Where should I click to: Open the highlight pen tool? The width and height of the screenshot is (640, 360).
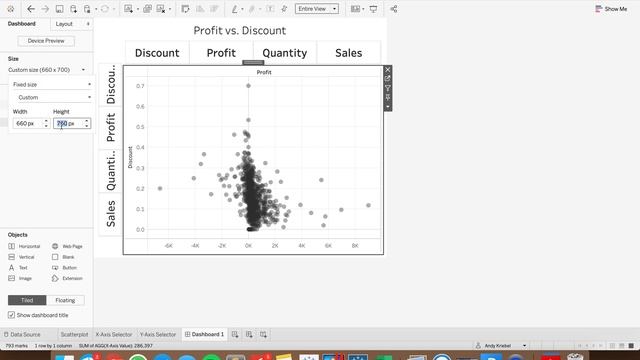coord(235,9)
